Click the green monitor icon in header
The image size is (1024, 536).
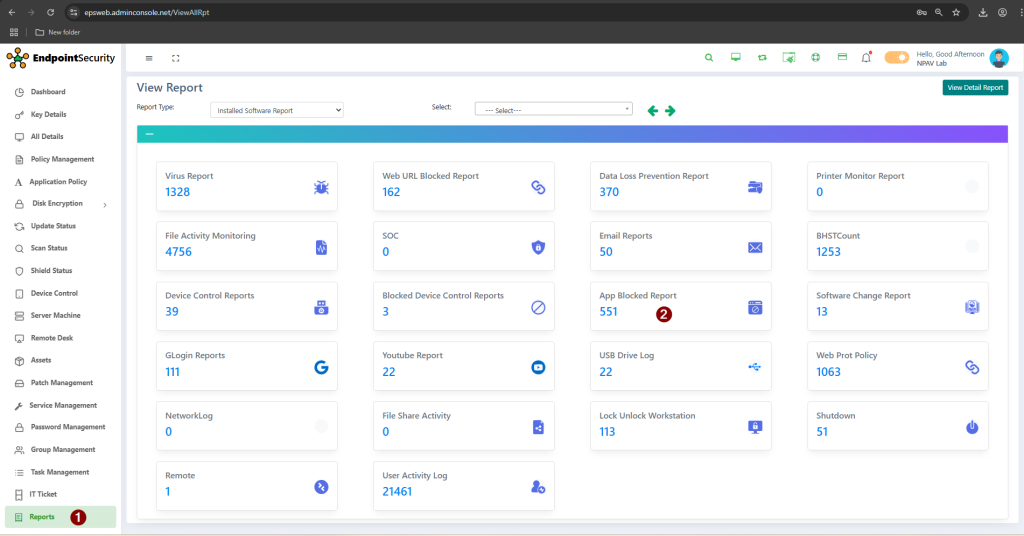[x=736, y=58]
